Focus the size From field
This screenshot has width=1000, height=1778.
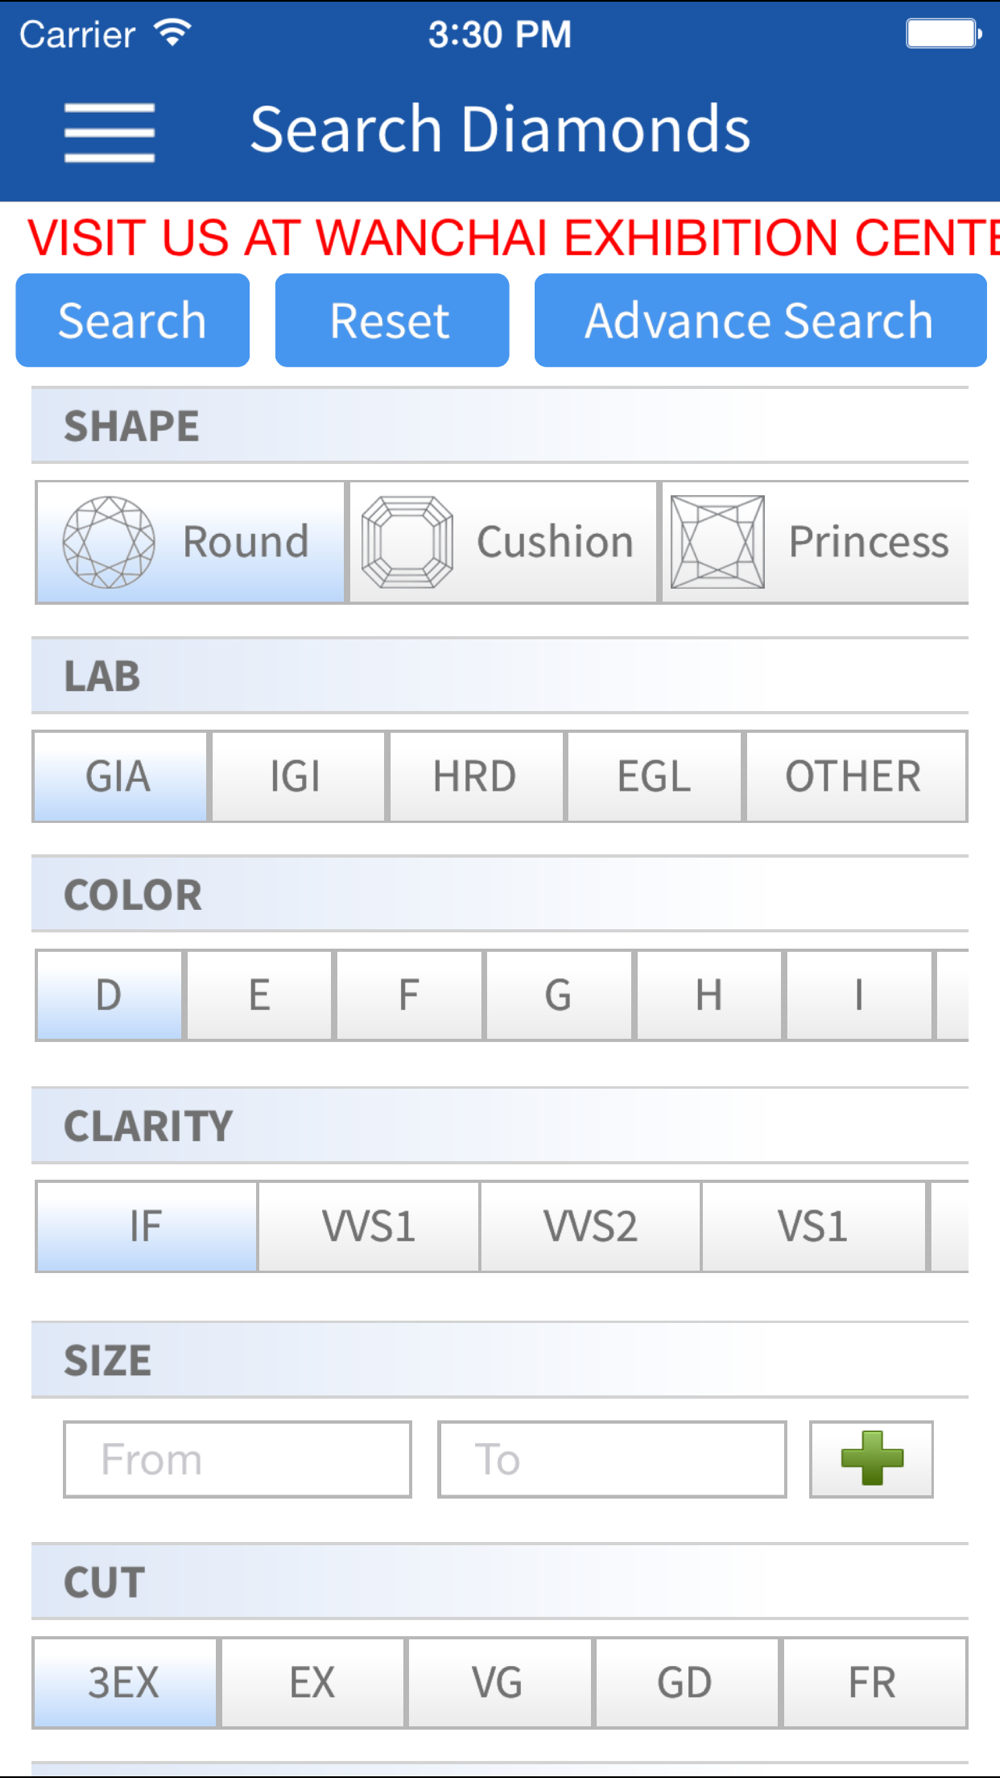coord(238,1459)
